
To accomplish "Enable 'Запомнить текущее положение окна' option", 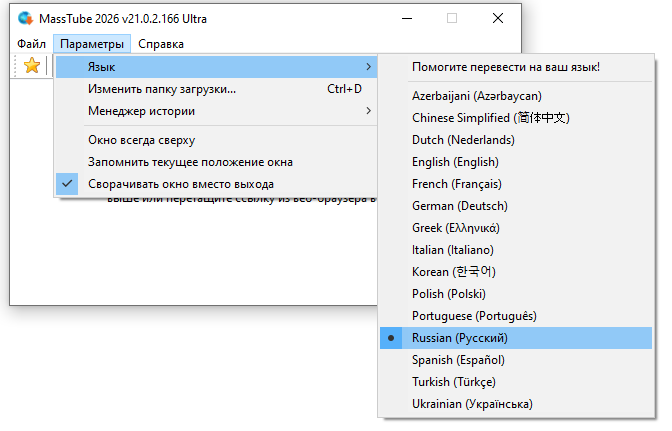I will pos(190,162).
